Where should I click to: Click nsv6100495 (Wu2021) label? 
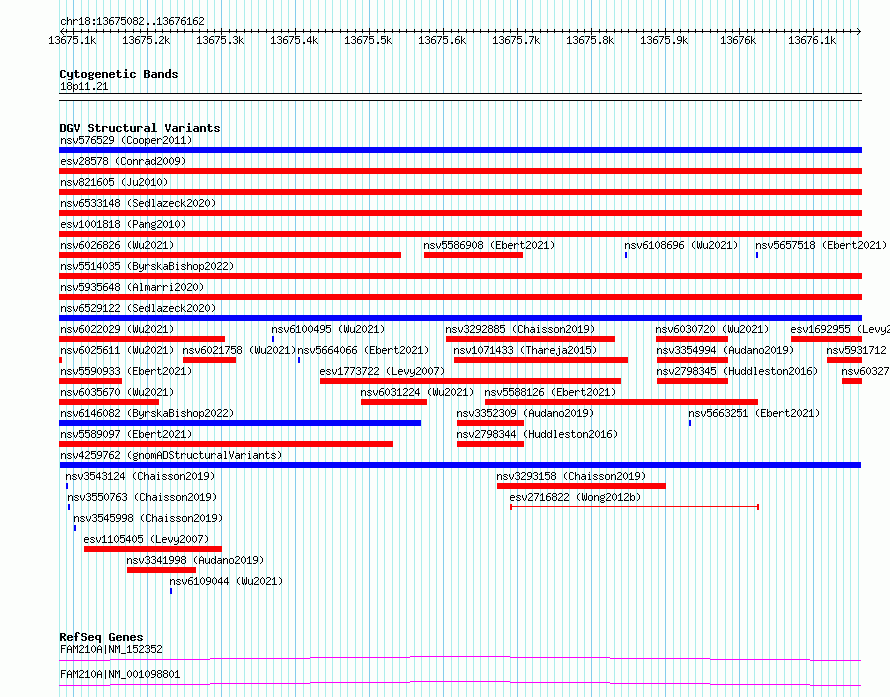[x=328, y=329]
